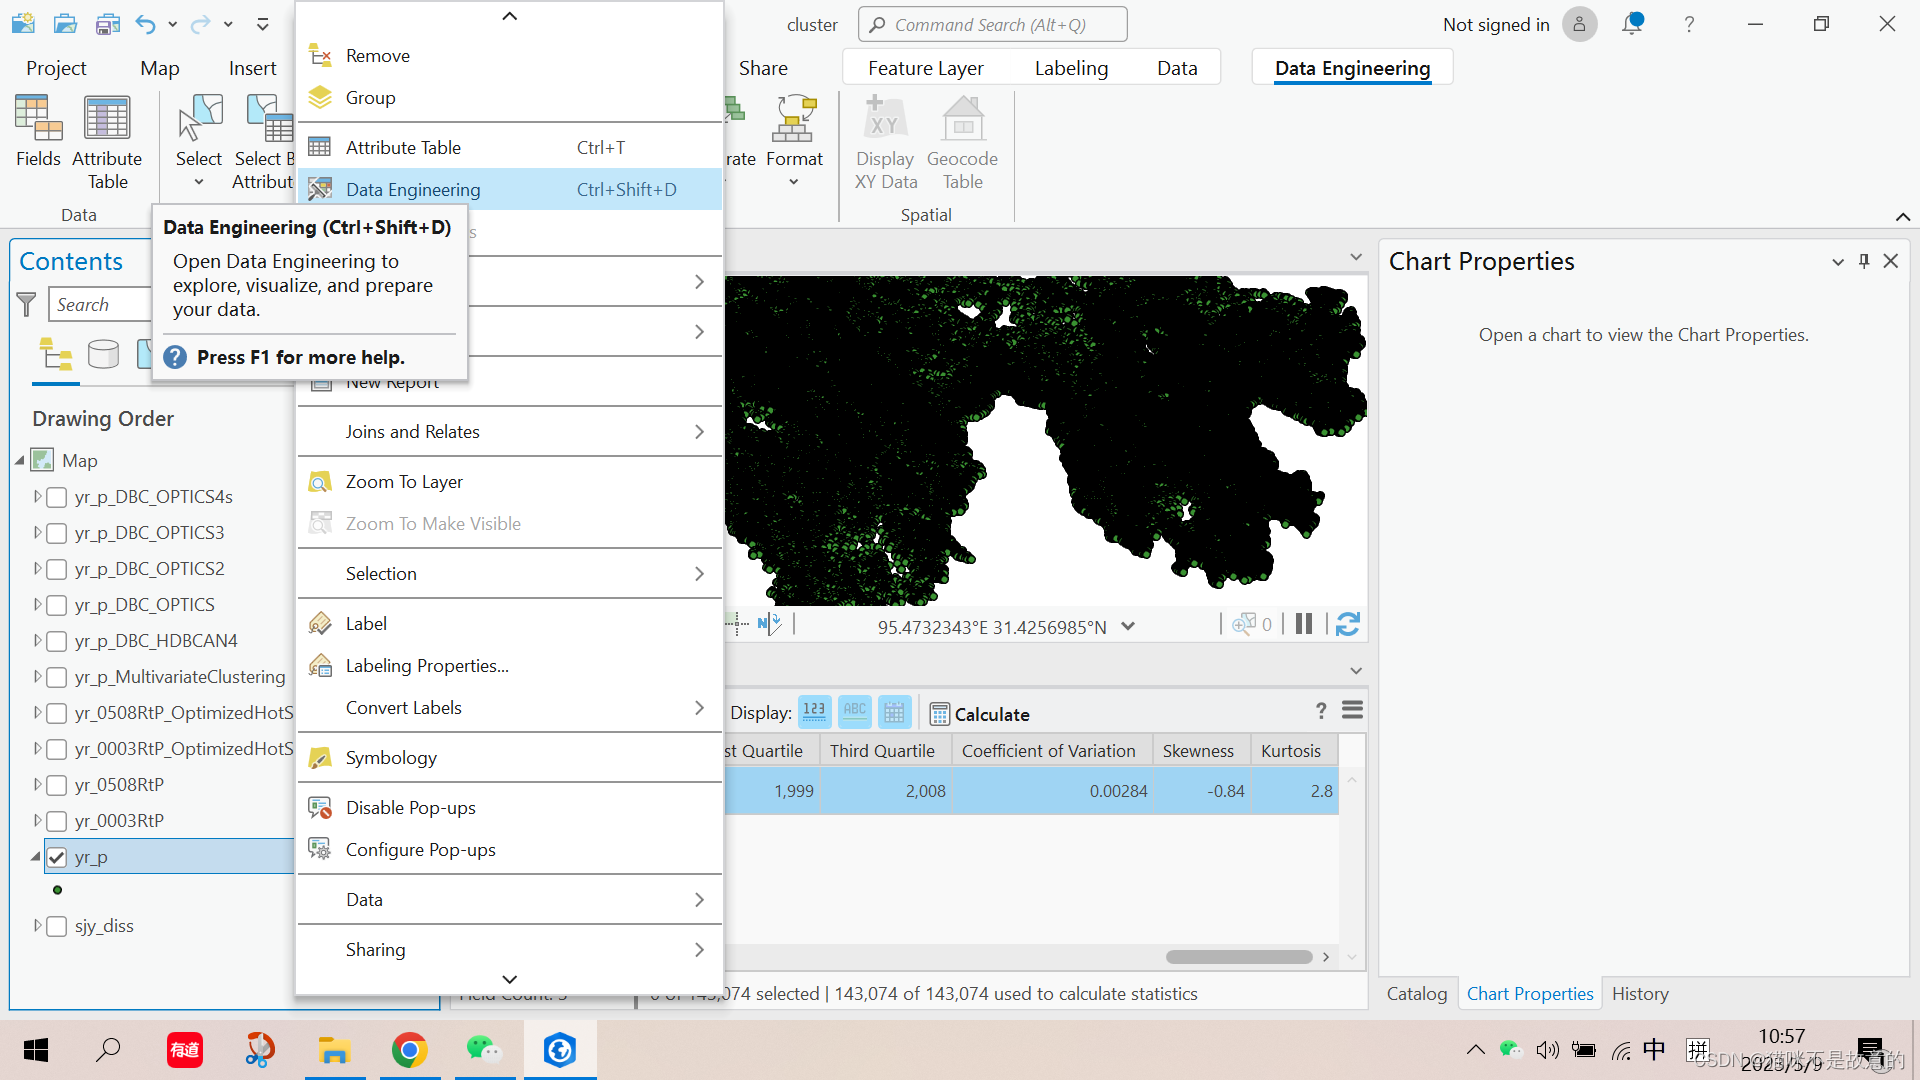Refresh the map view
The width and height of the screenshot is (1920, 1080).
[x=1347, y=625]
